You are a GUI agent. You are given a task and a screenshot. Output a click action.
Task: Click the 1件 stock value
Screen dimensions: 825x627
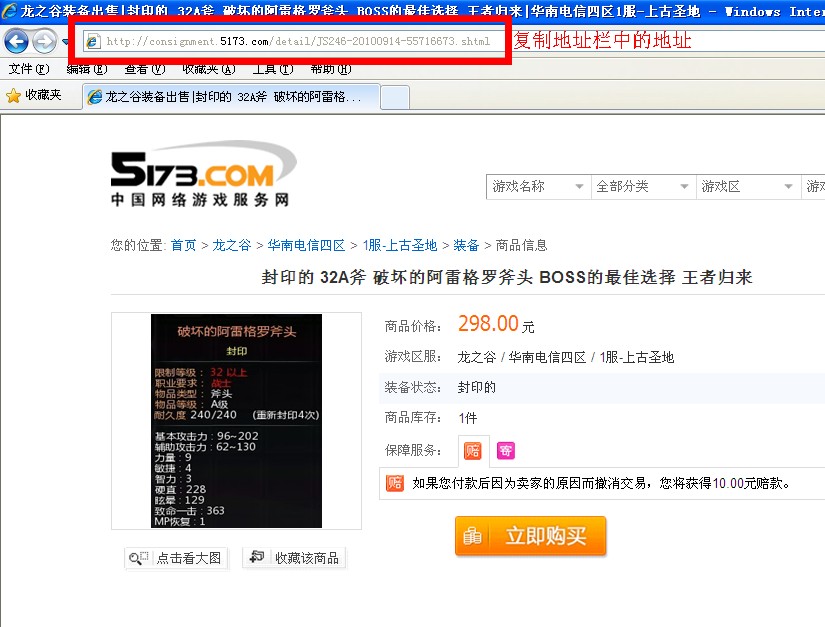(468, 418)
